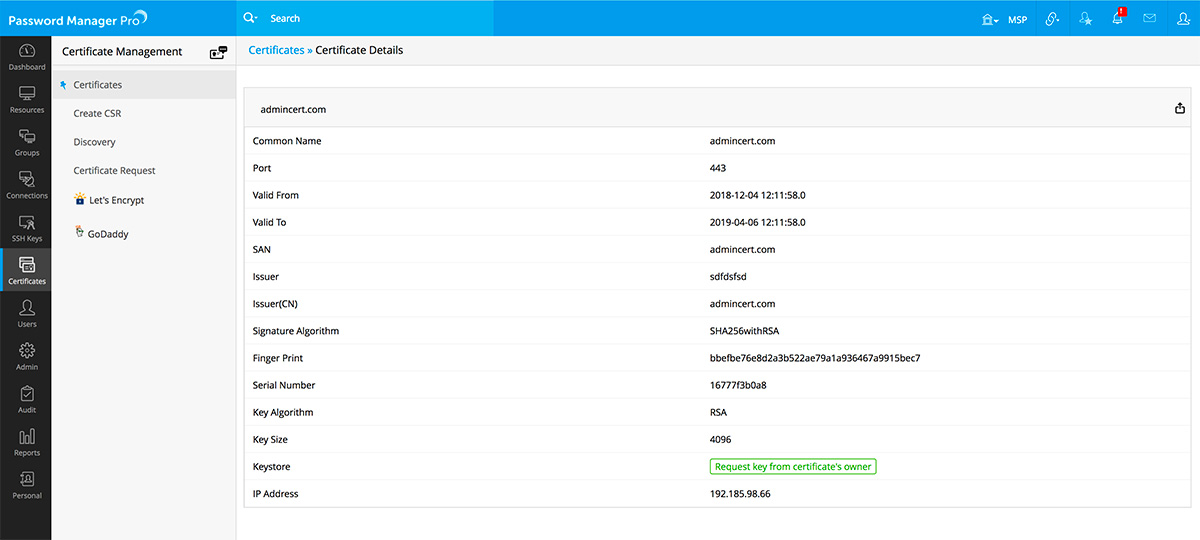
Task: Click into the Search input field
Action: (380, 18)
